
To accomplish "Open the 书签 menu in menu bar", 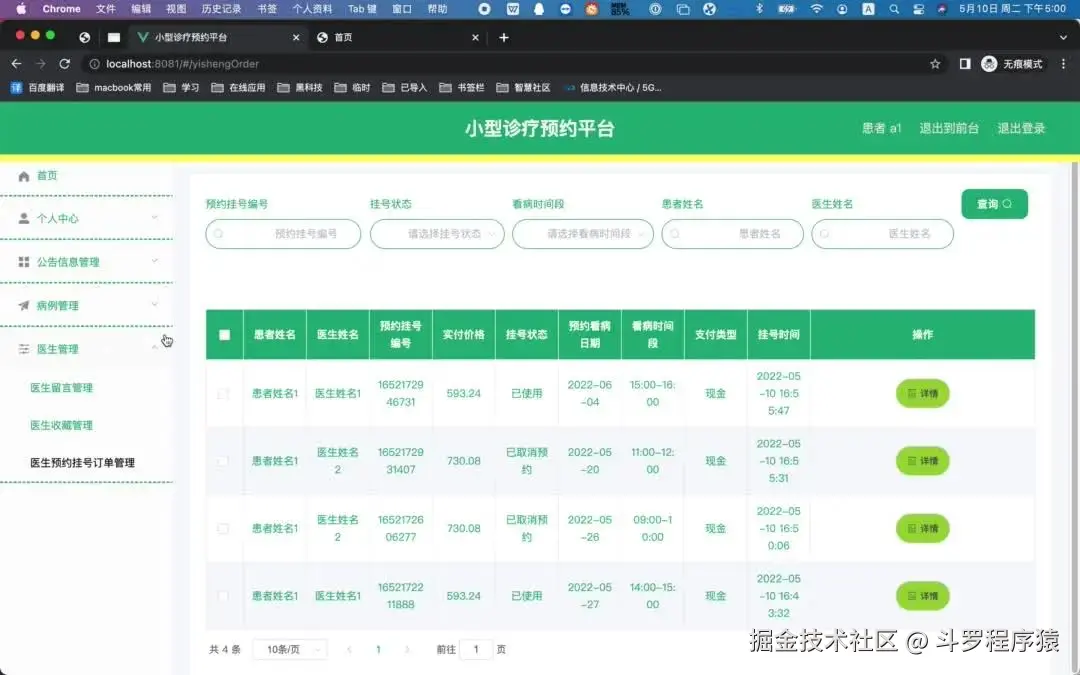I will click(267, 9).
